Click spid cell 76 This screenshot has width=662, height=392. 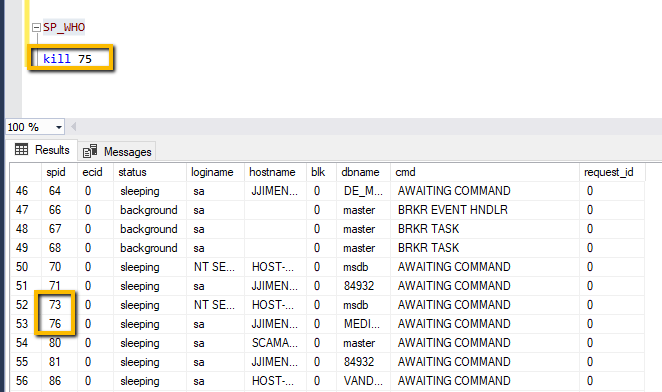click(x=59, y=324)
